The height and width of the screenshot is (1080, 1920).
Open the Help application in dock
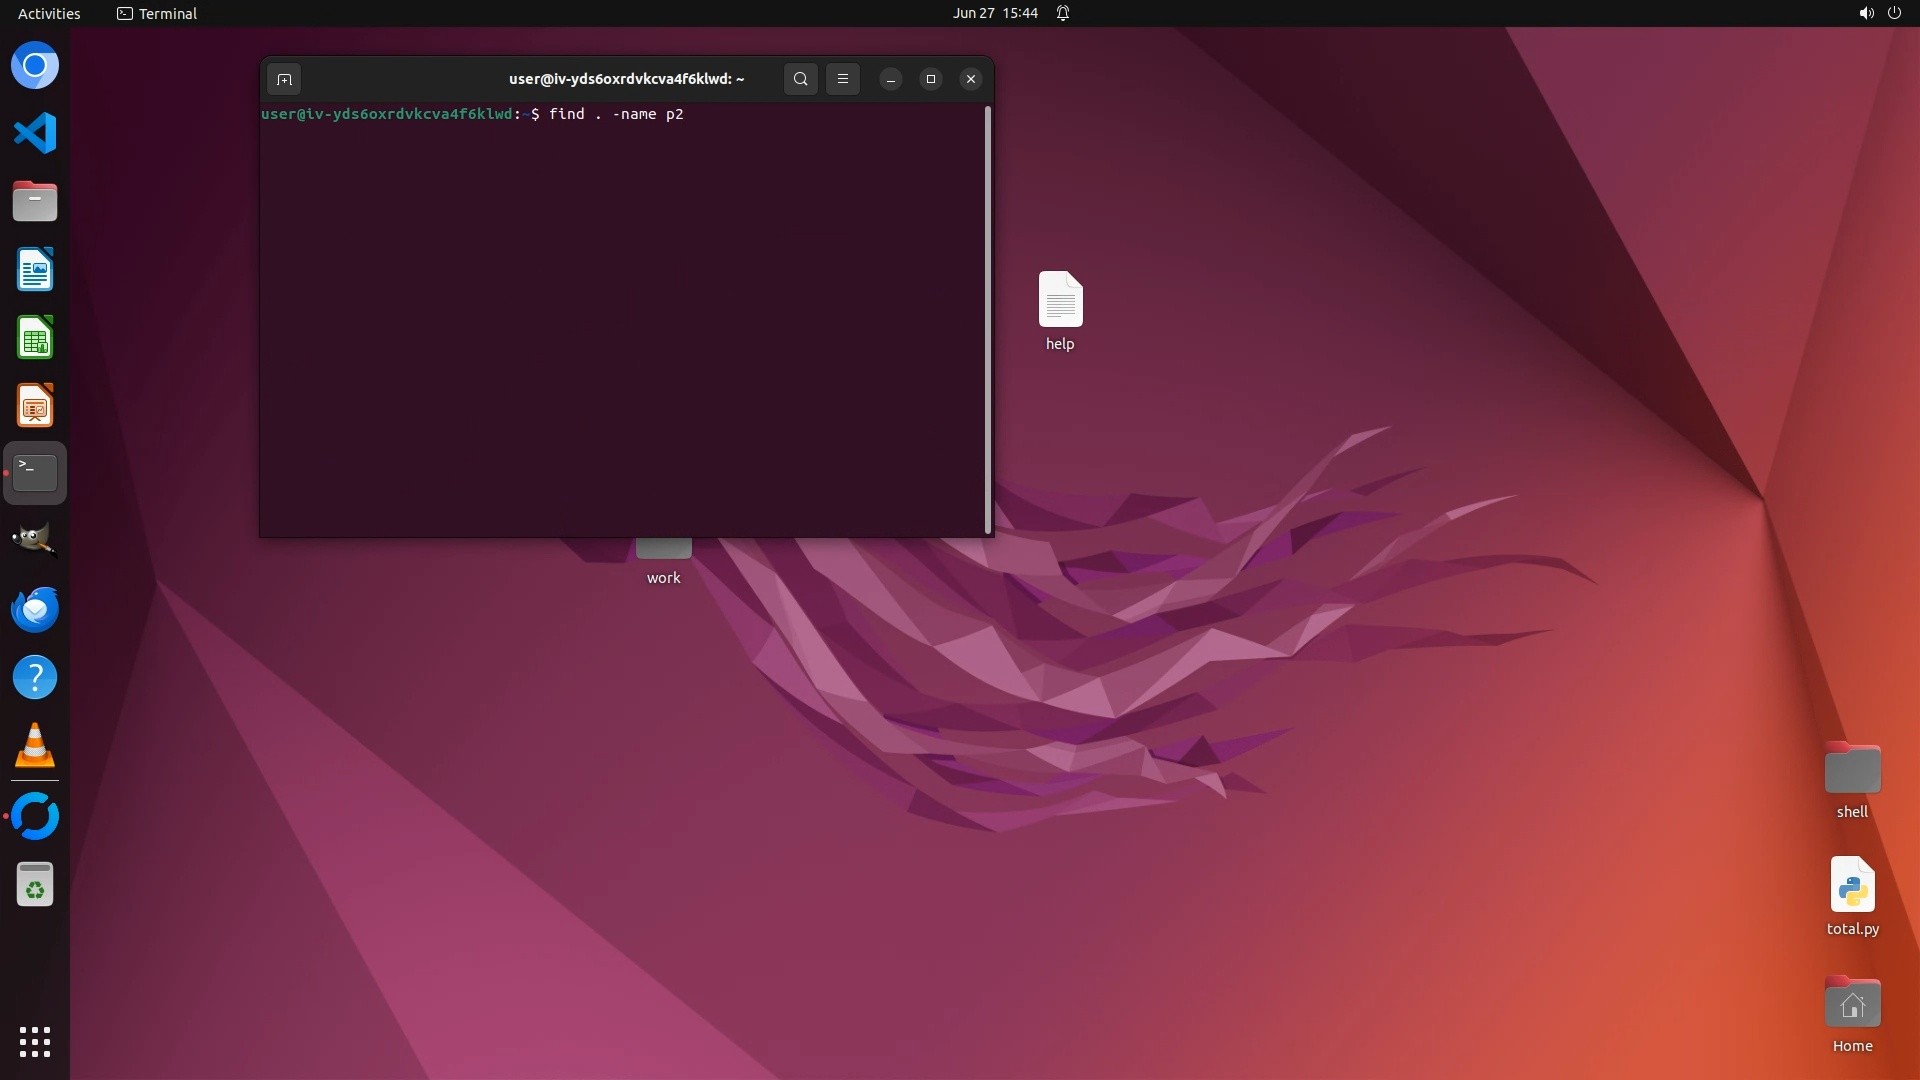pyautogui.click(x=35, y=678)
